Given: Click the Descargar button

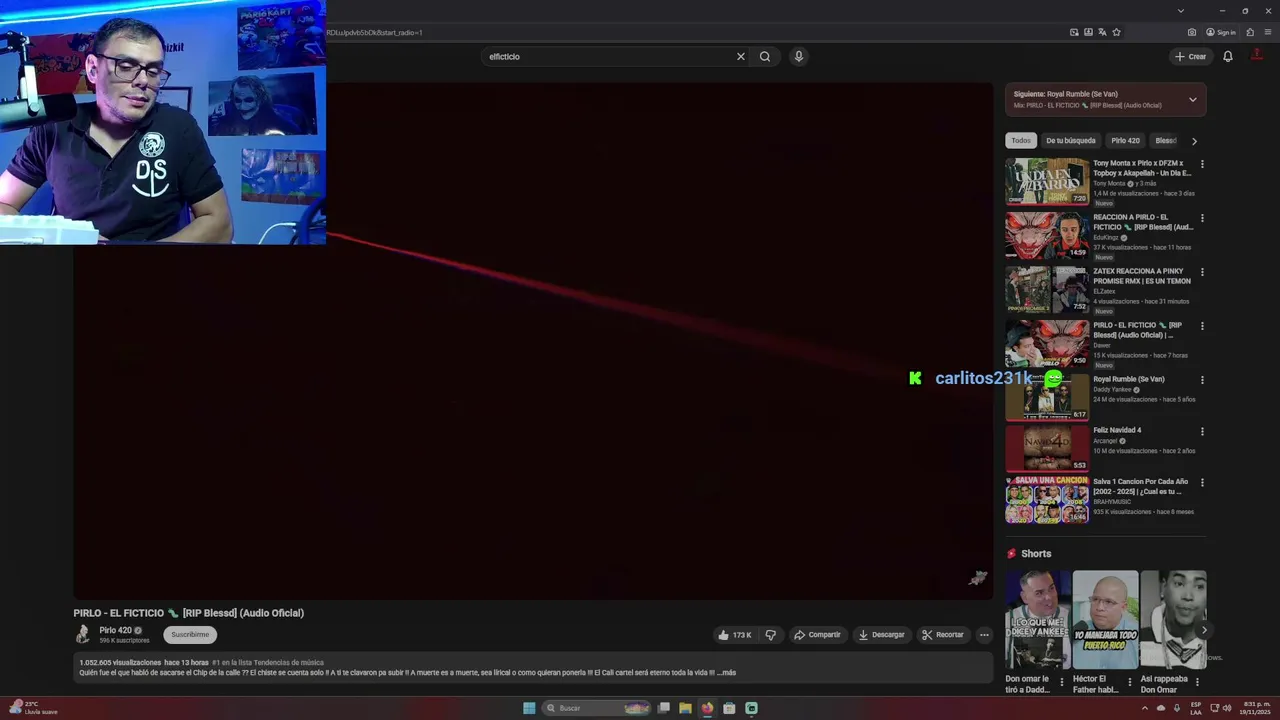Looking at the screenshot, I should [881, 635].
